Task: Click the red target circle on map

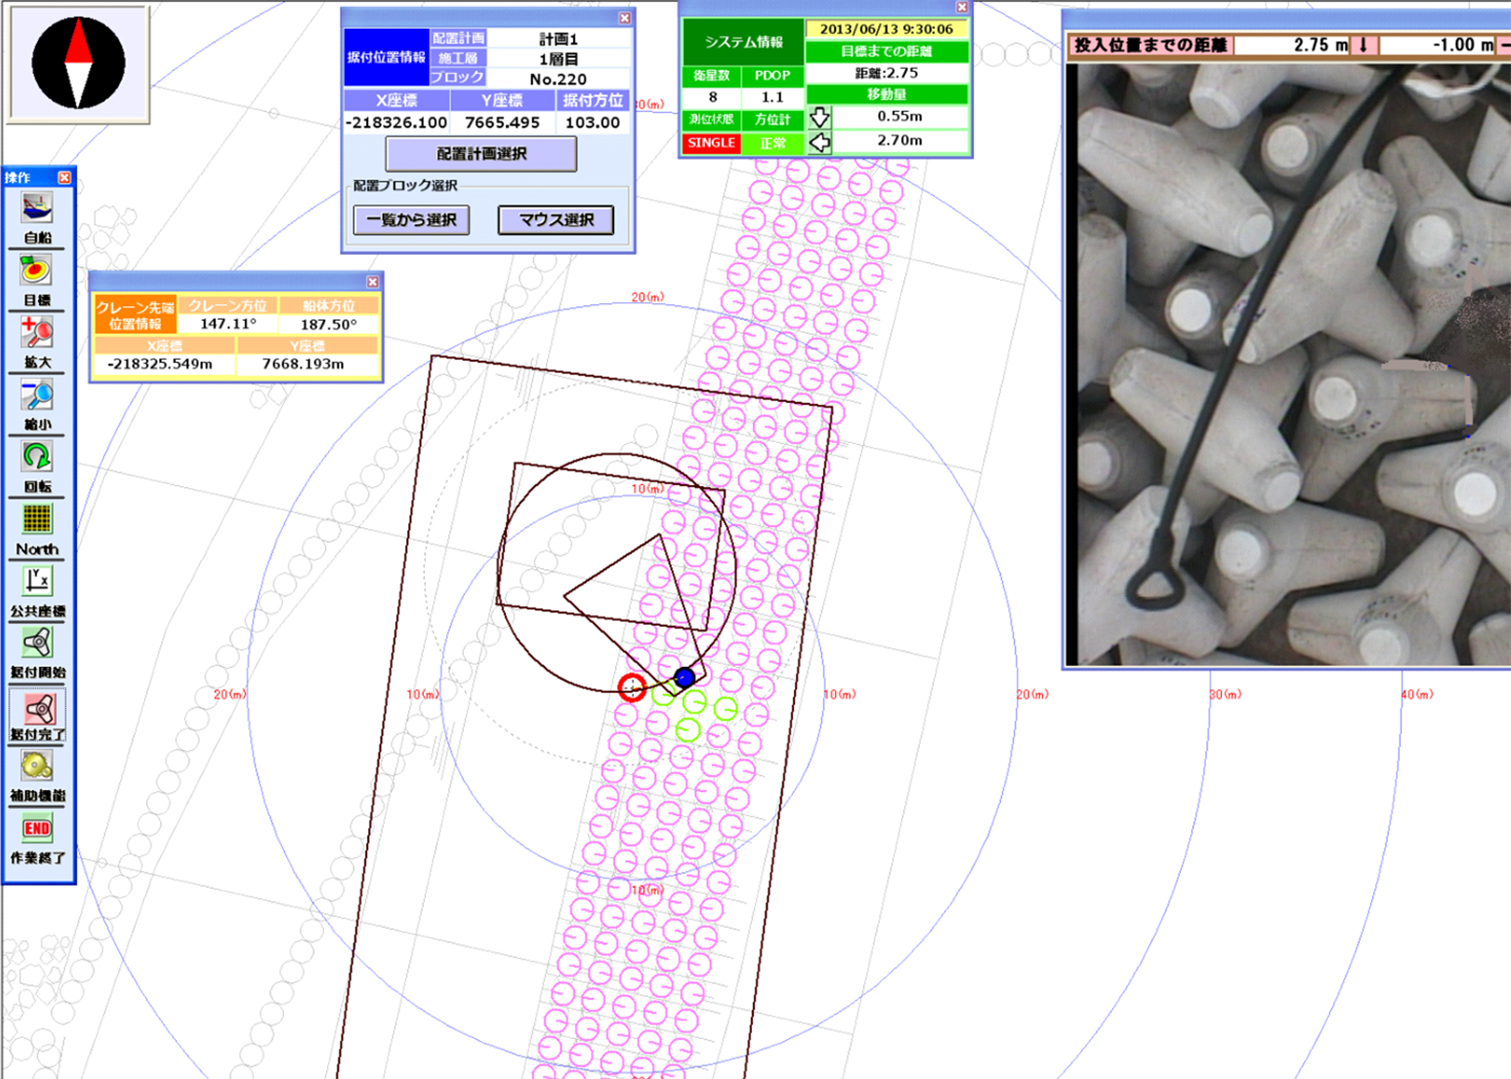Action: (x=631, y=687)
